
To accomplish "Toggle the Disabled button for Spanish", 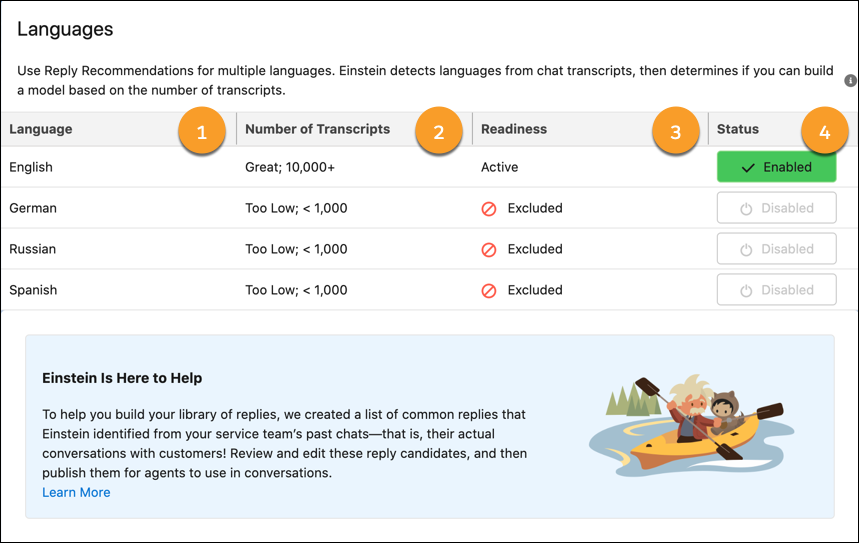I will (776, 291).
